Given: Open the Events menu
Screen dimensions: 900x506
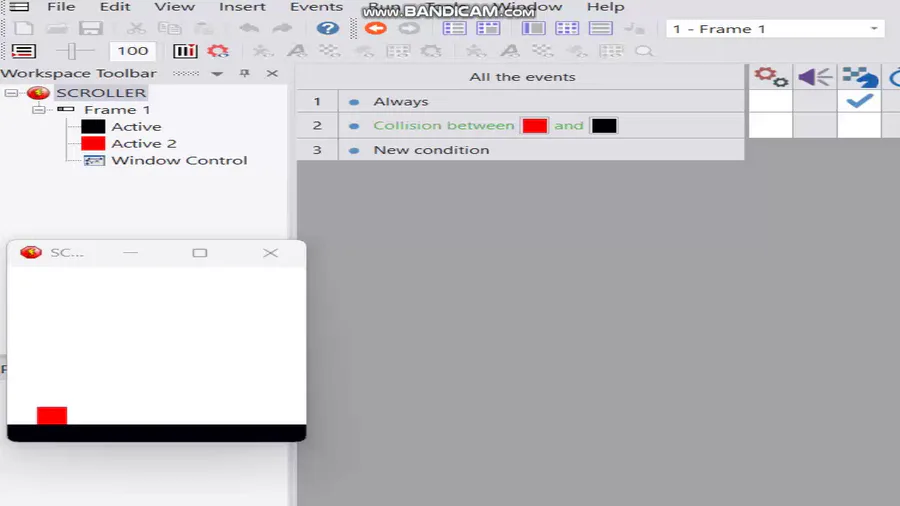Looking at the screenshot, I should [x=316, y=7].
